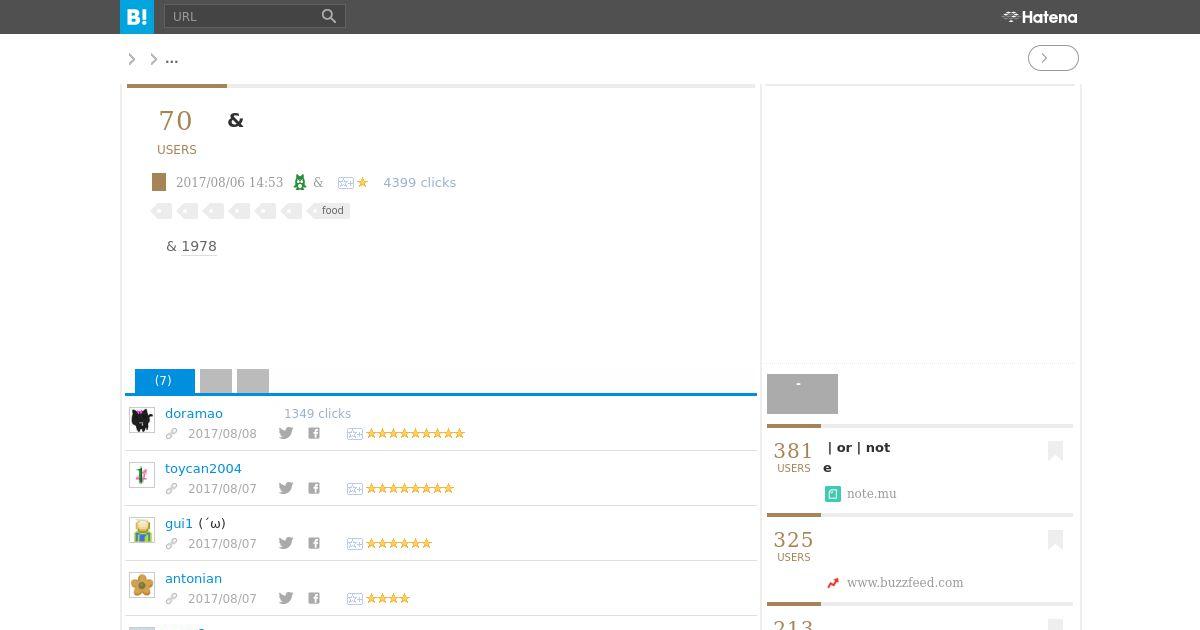The image size is (1200, 630).
Task: Add a star to gui1's comment
Action: 354,544
